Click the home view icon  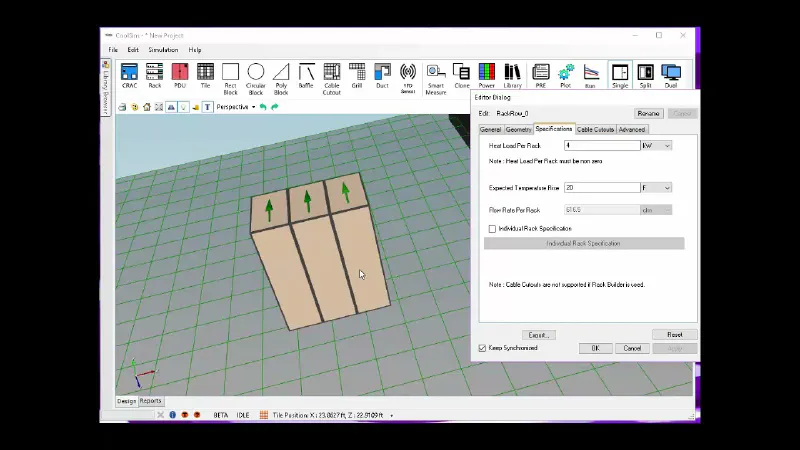(147, 107)
